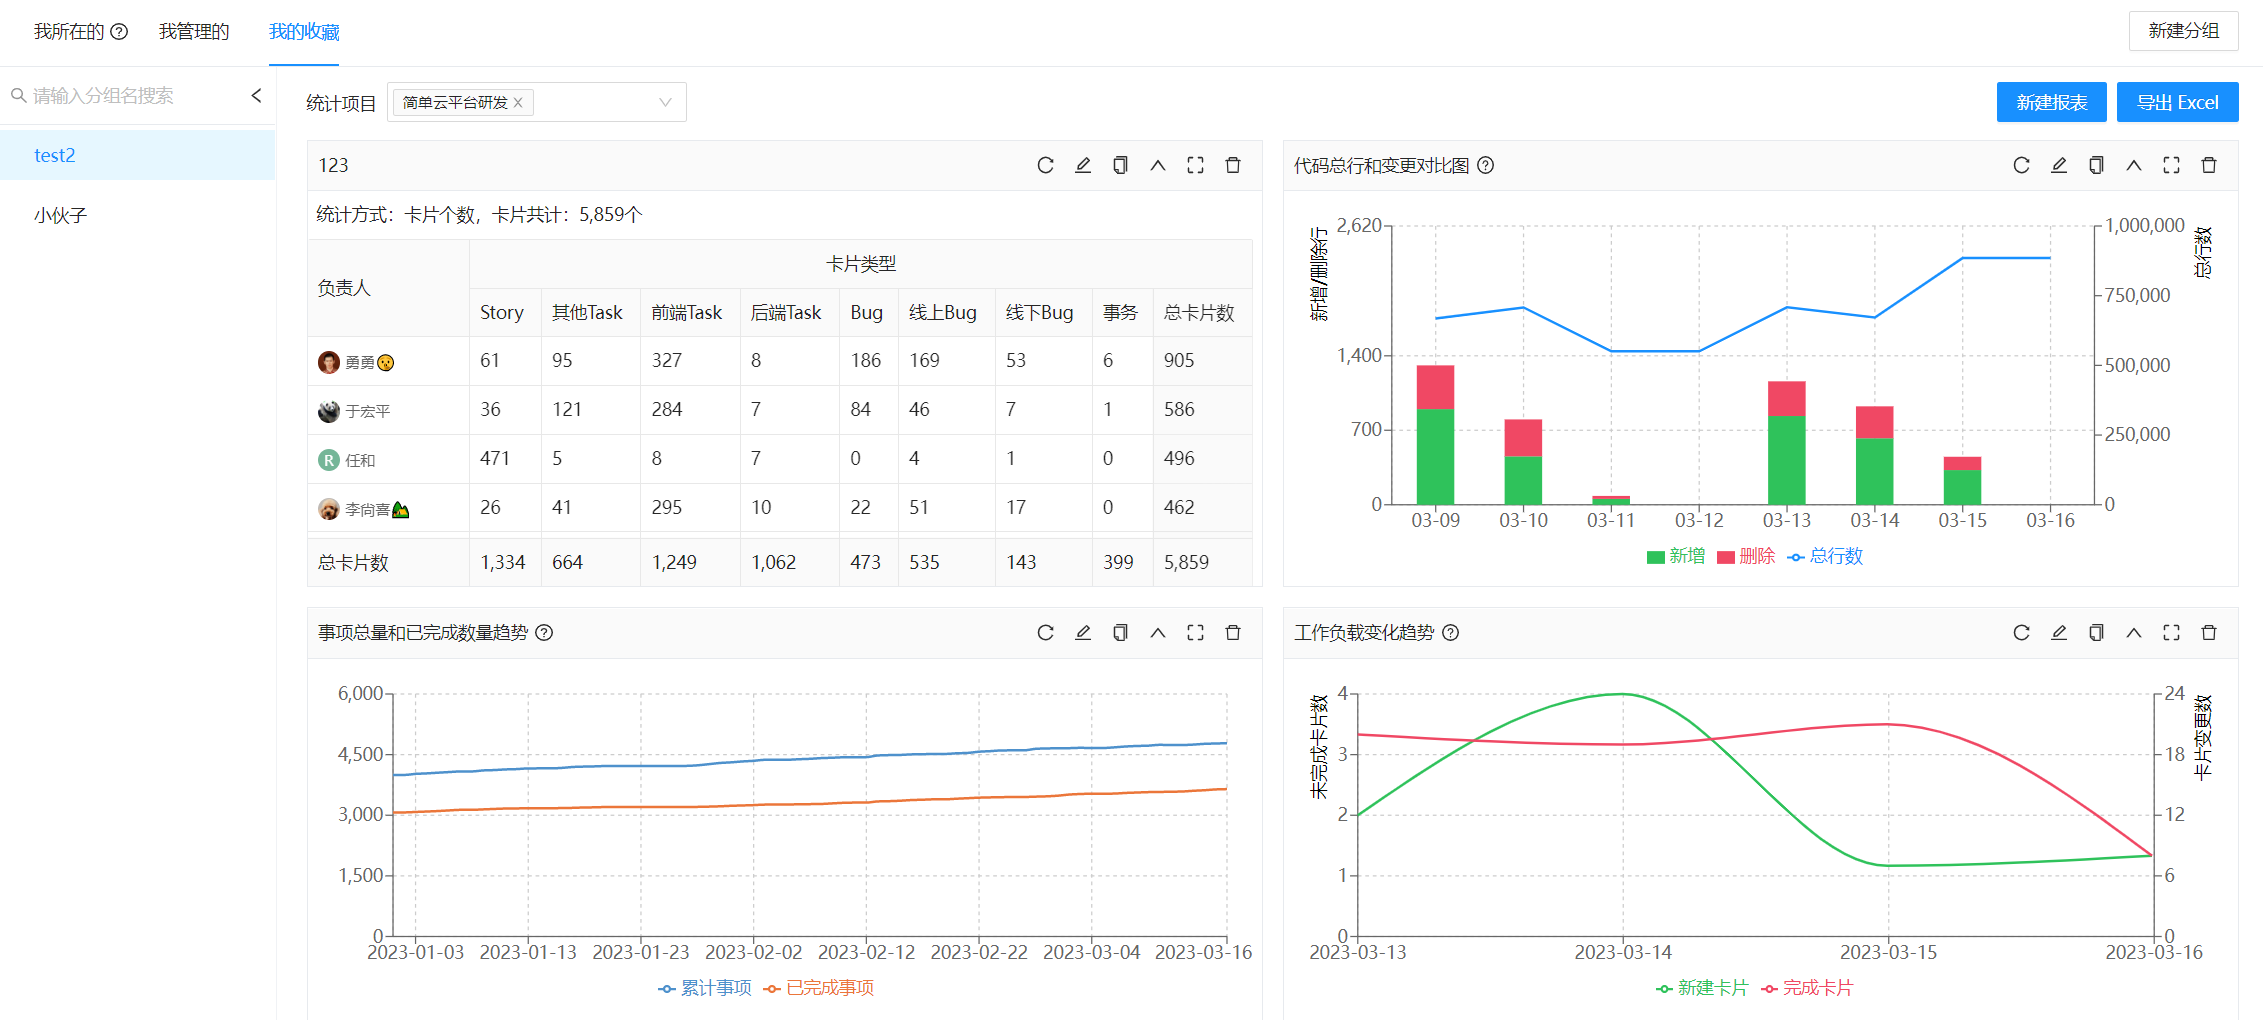Click help icon beside 我所在的 tab

point(119,32)
